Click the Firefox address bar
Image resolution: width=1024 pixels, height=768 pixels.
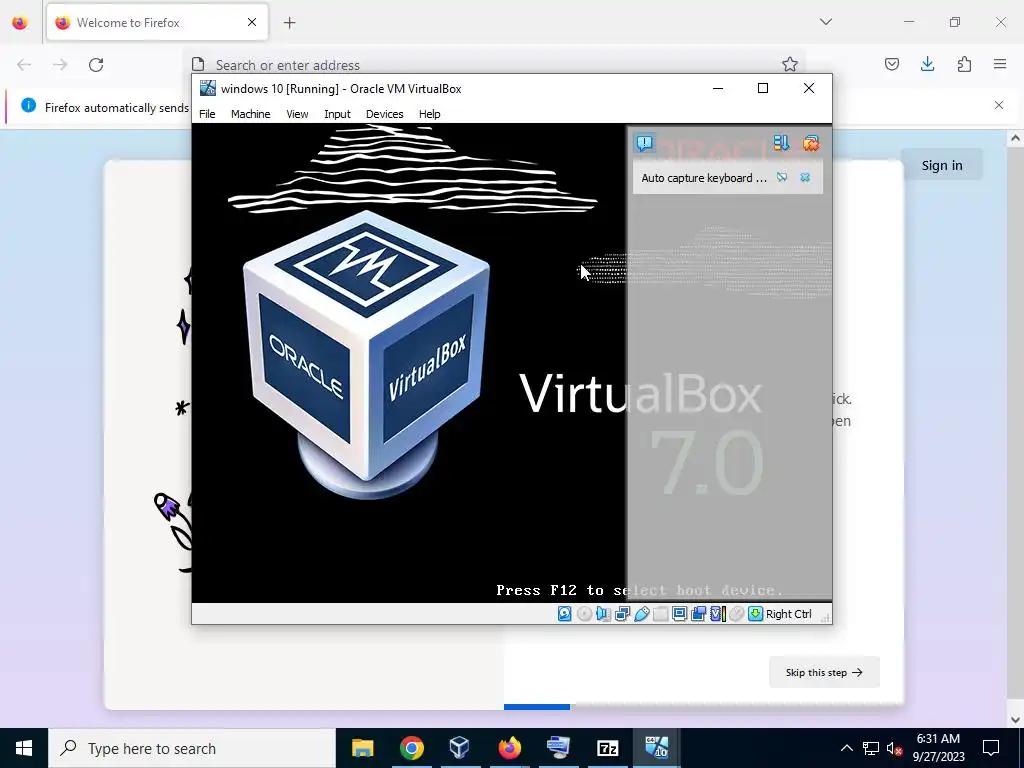coord(496,65)
